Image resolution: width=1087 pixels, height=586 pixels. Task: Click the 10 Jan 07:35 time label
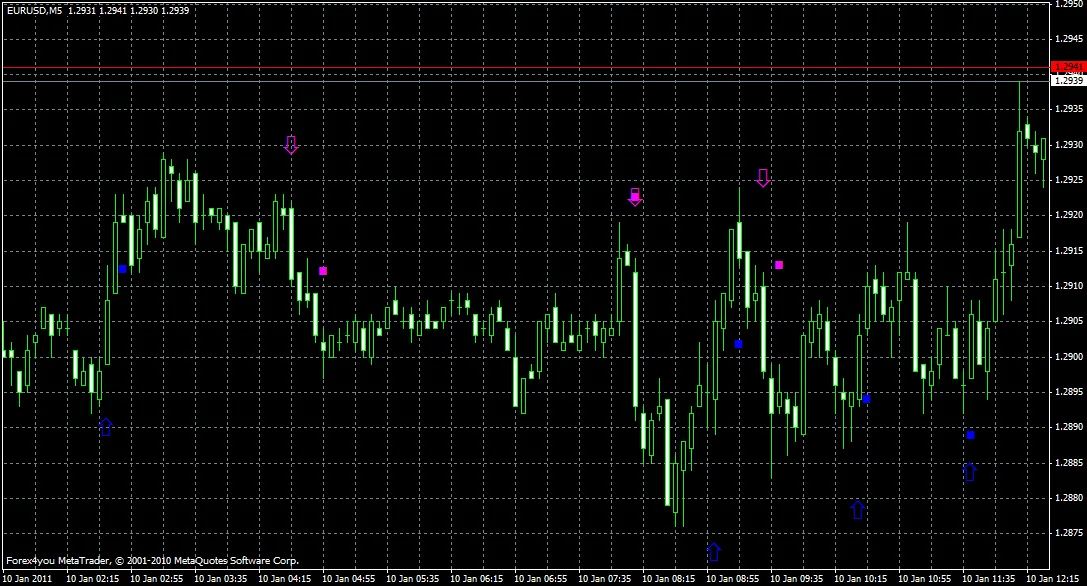point(605,578)
